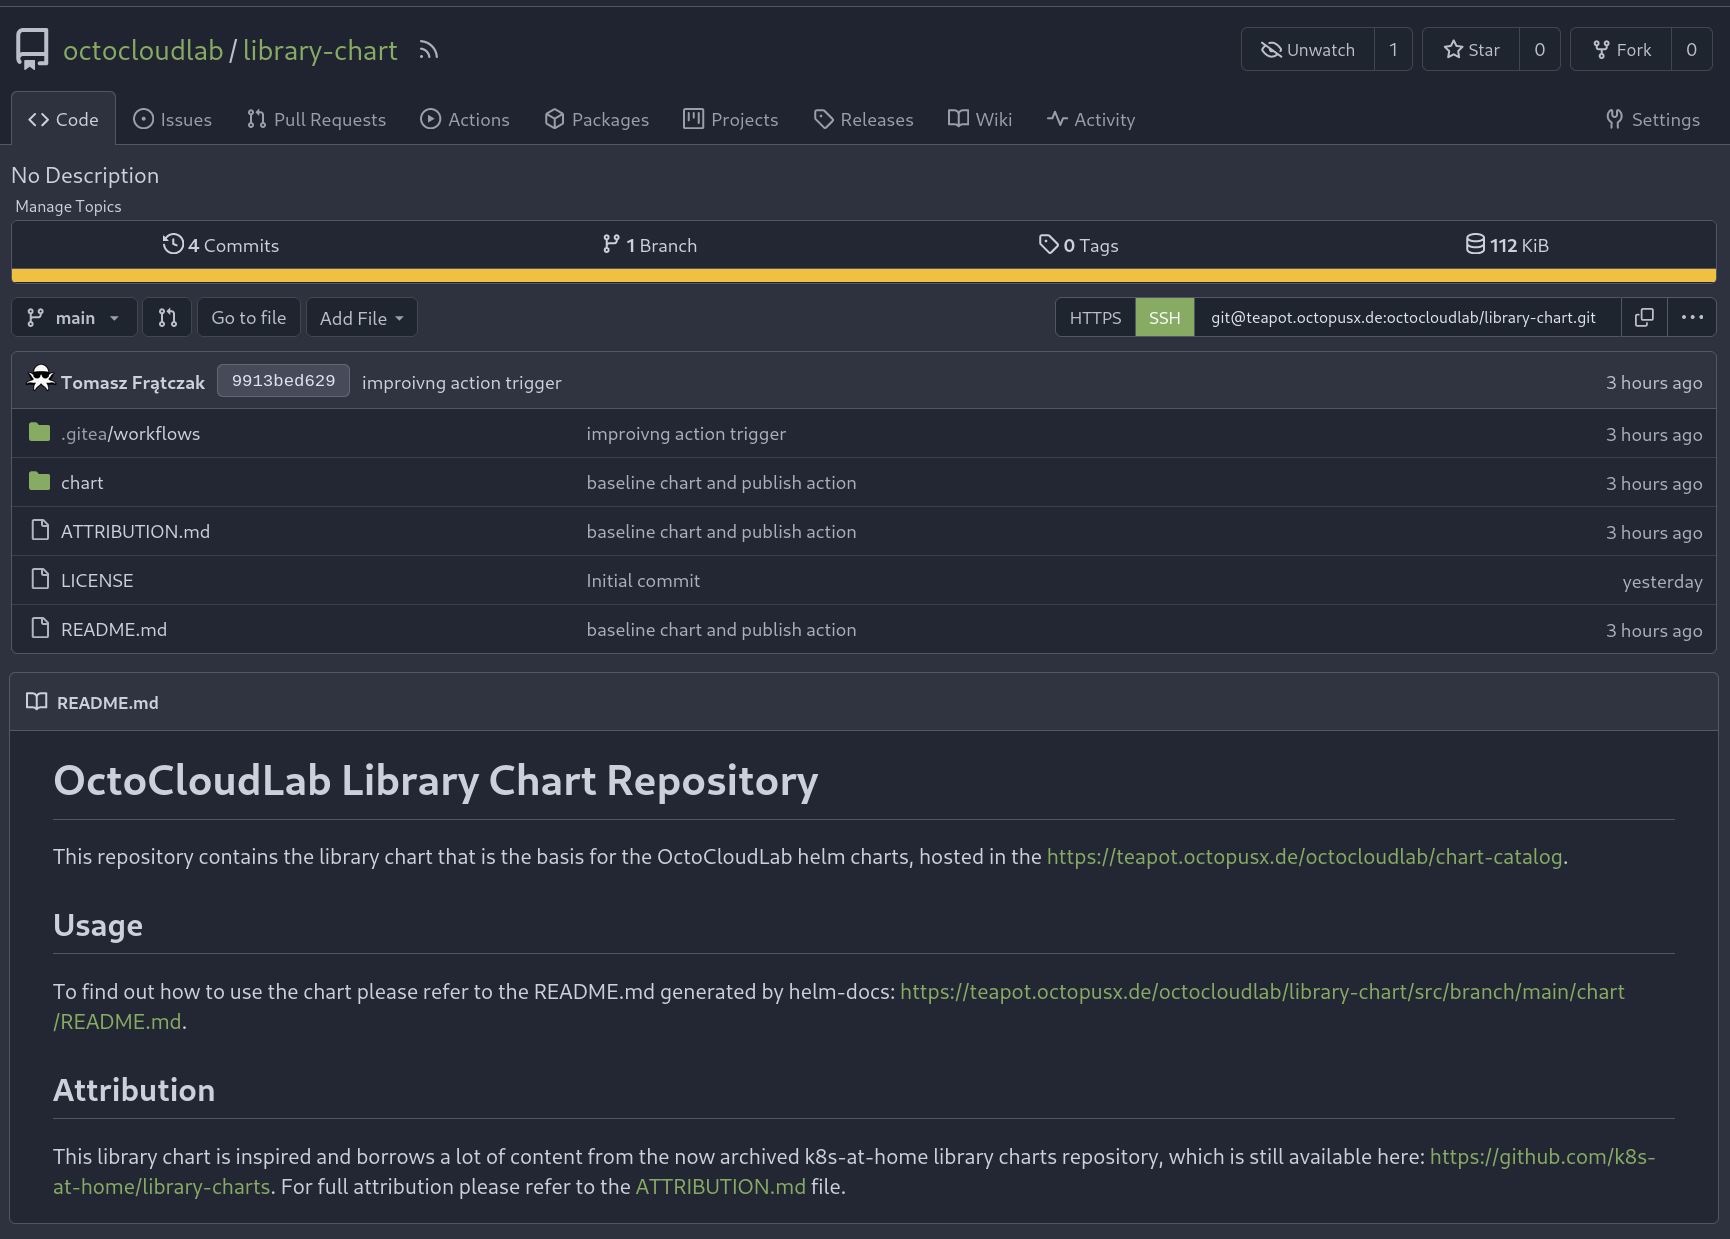Click the repository avatar icon beside octocloudlab
Screen dimensions: 1730x1239
pyautogui.click(x=32, y=49)
